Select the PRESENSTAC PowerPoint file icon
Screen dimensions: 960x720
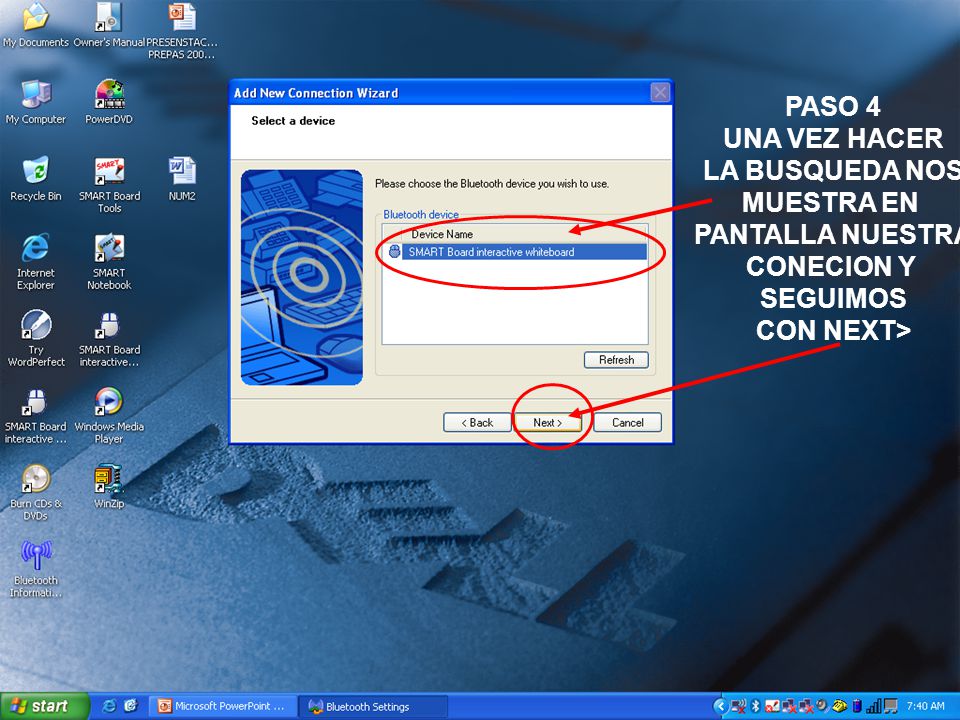tap(182, 31)
